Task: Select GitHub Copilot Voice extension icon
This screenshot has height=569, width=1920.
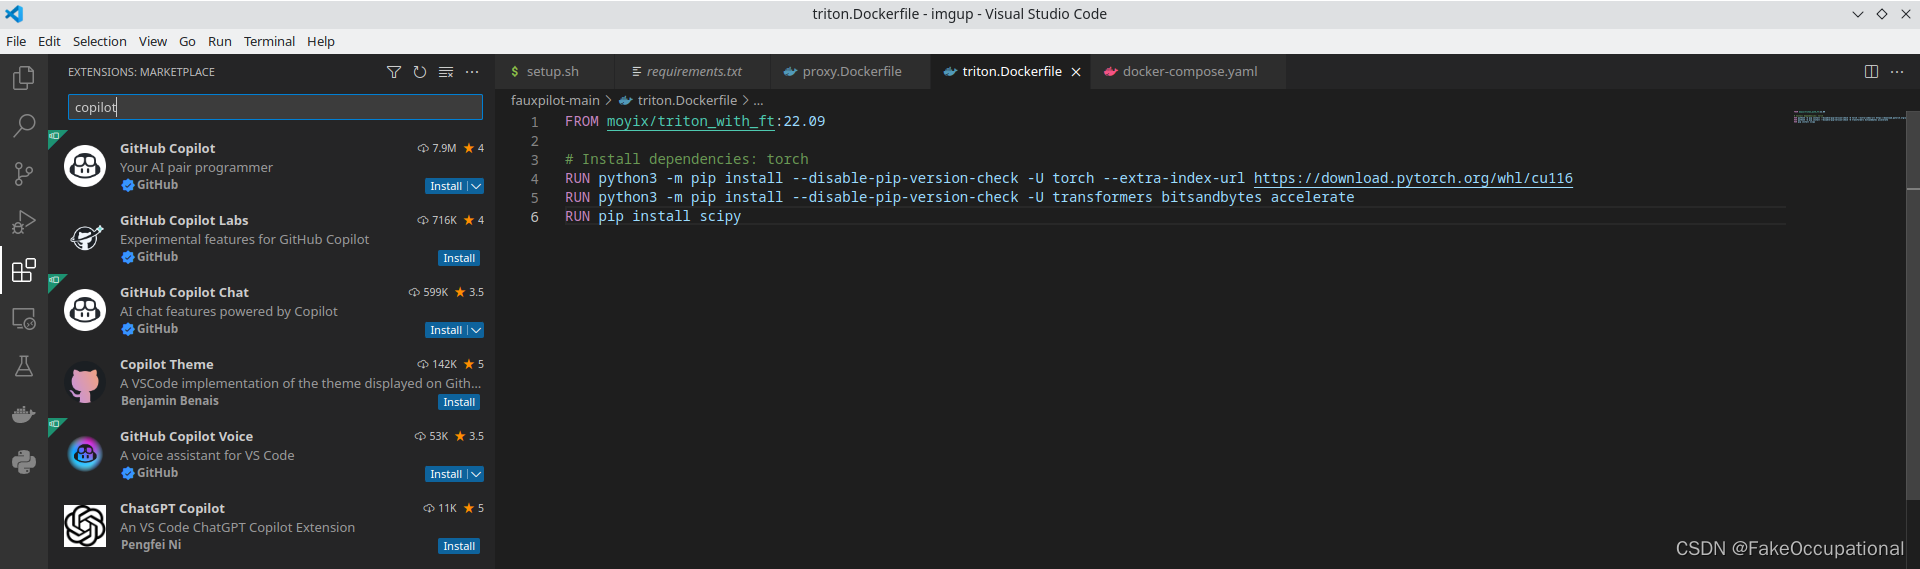Action: coord(85,454)
